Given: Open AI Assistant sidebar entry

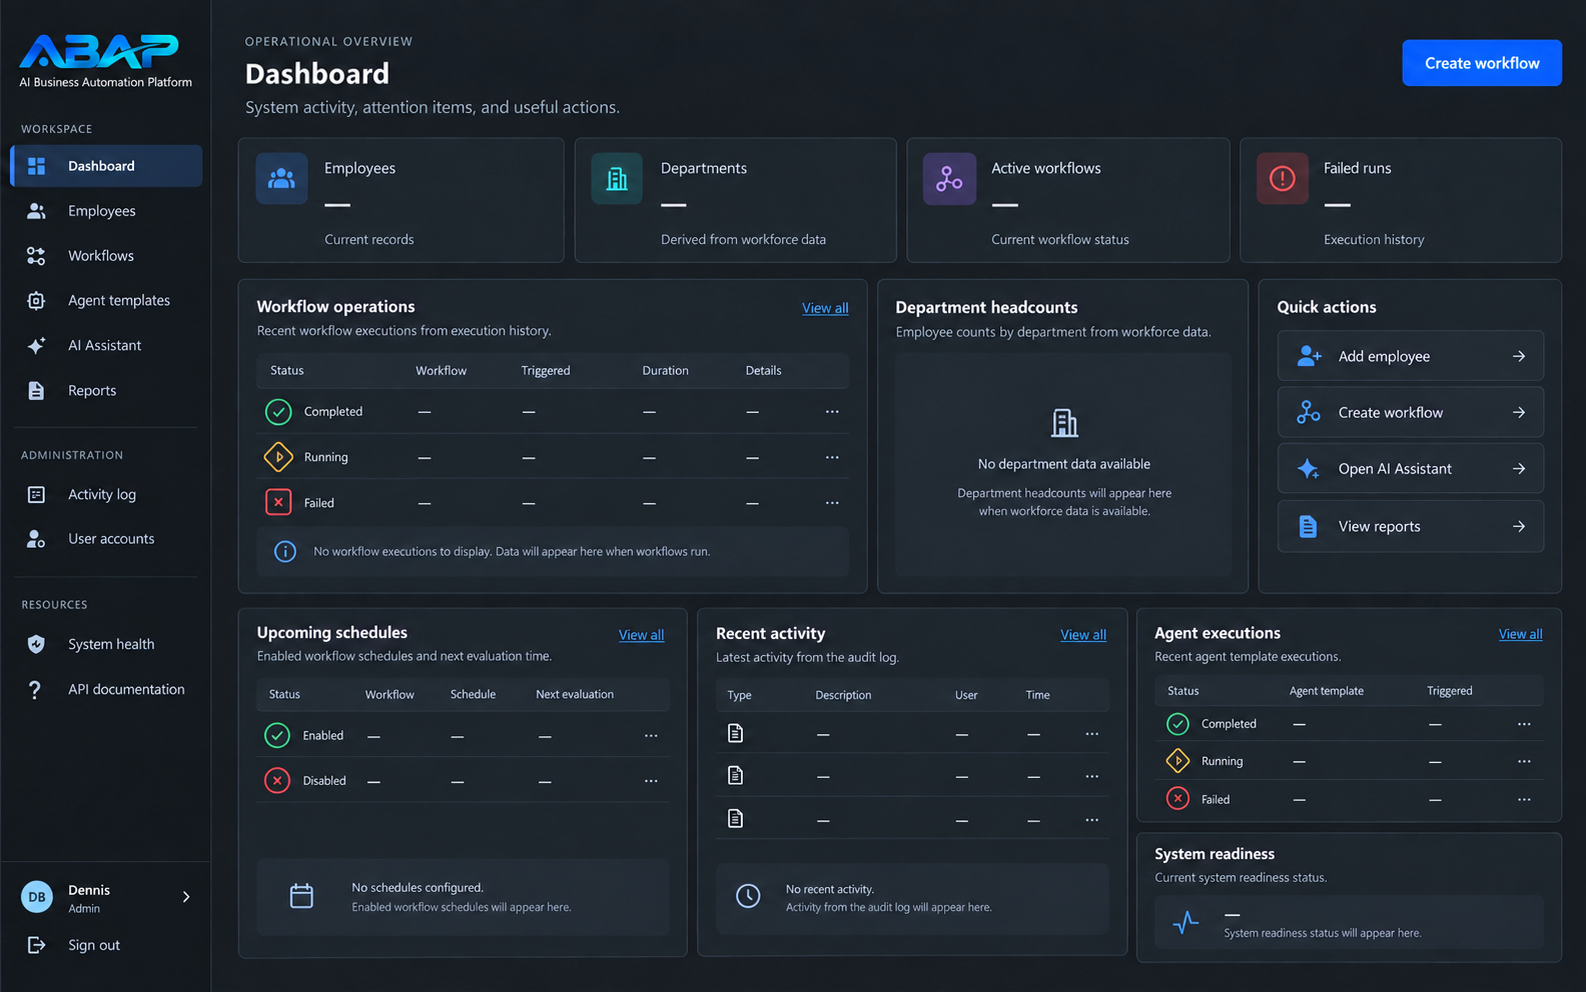Looking at the screenshot, I should click(106, 345).
